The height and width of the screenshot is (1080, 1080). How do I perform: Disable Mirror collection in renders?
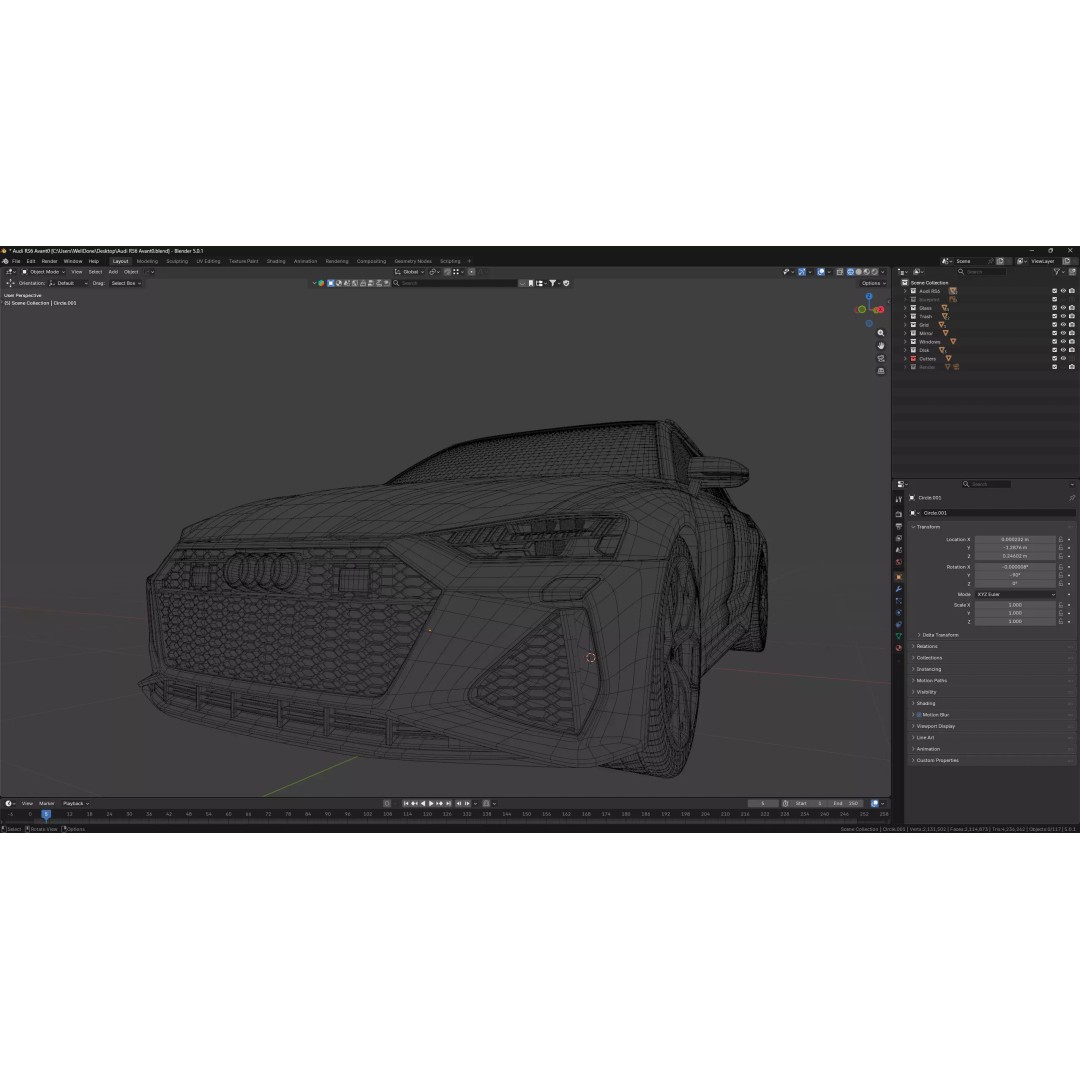click(x=1072, y=333)
